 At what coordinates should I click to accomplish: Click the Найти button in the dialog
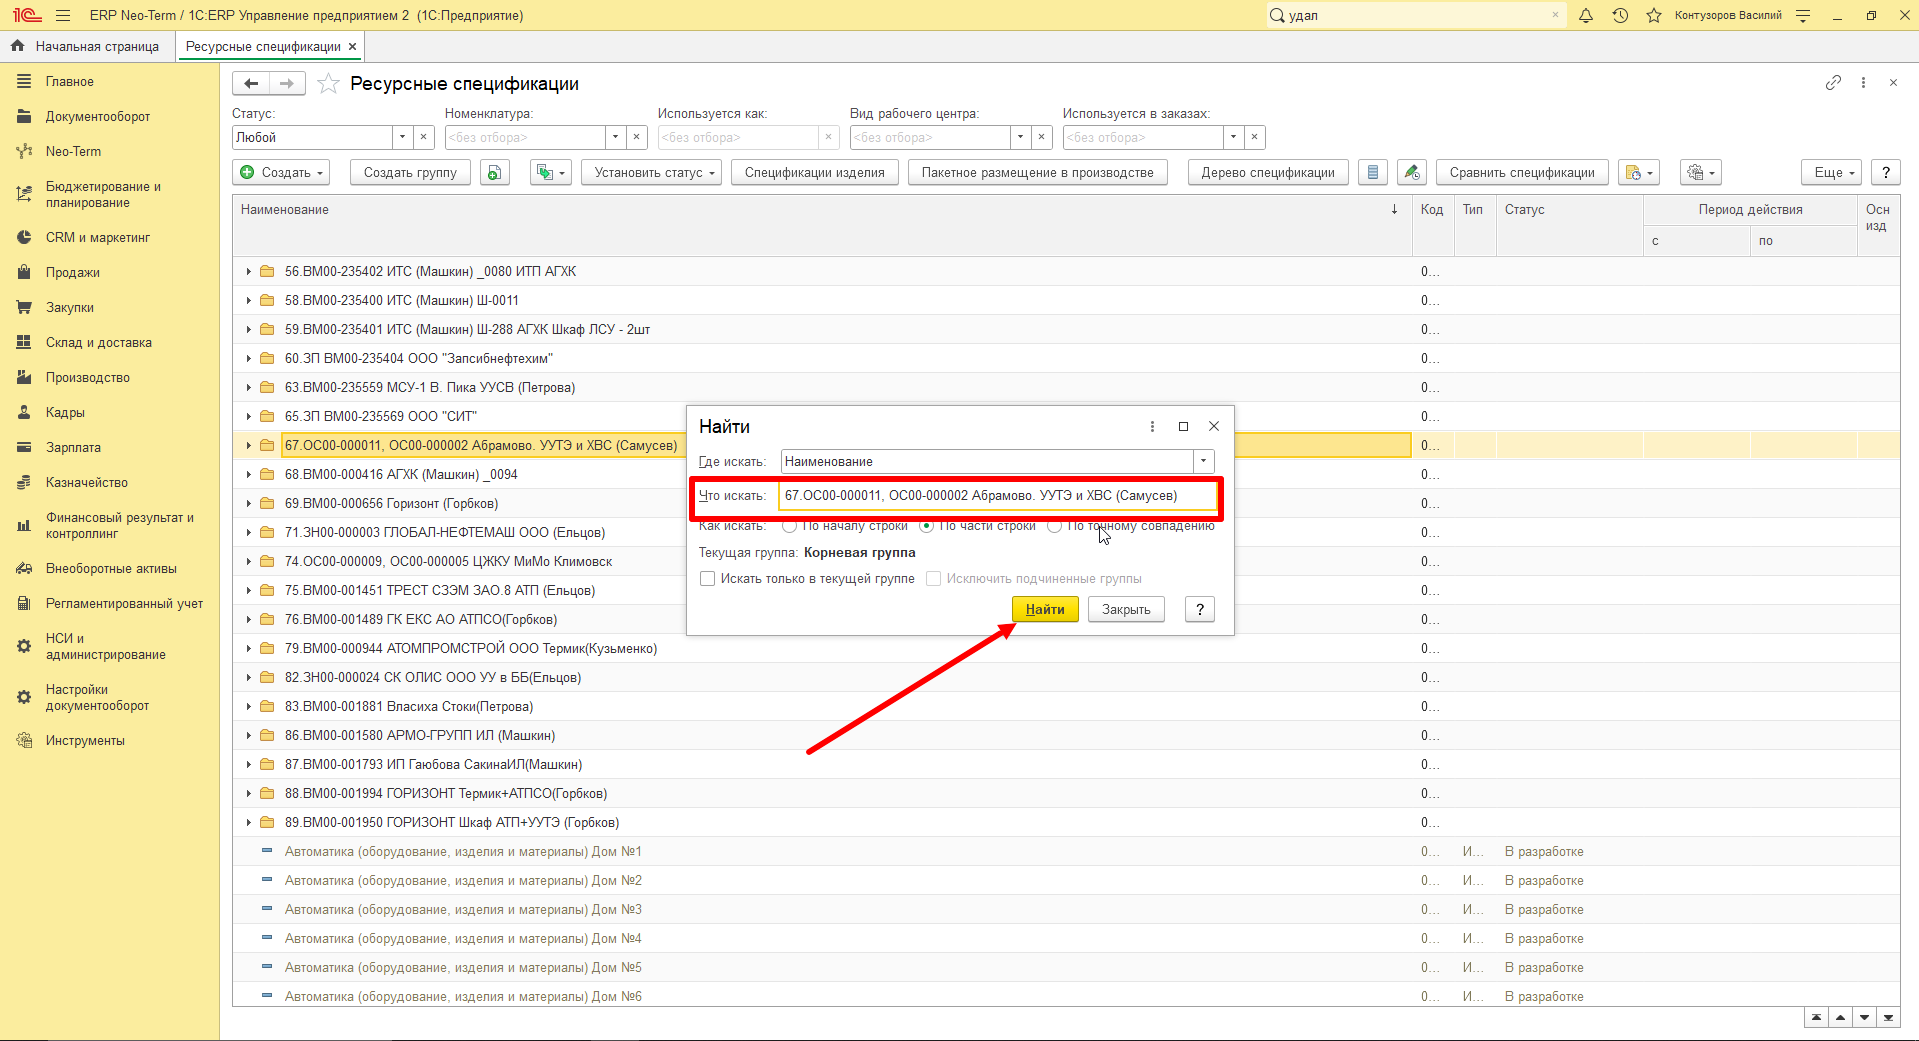click(1045, 609)
